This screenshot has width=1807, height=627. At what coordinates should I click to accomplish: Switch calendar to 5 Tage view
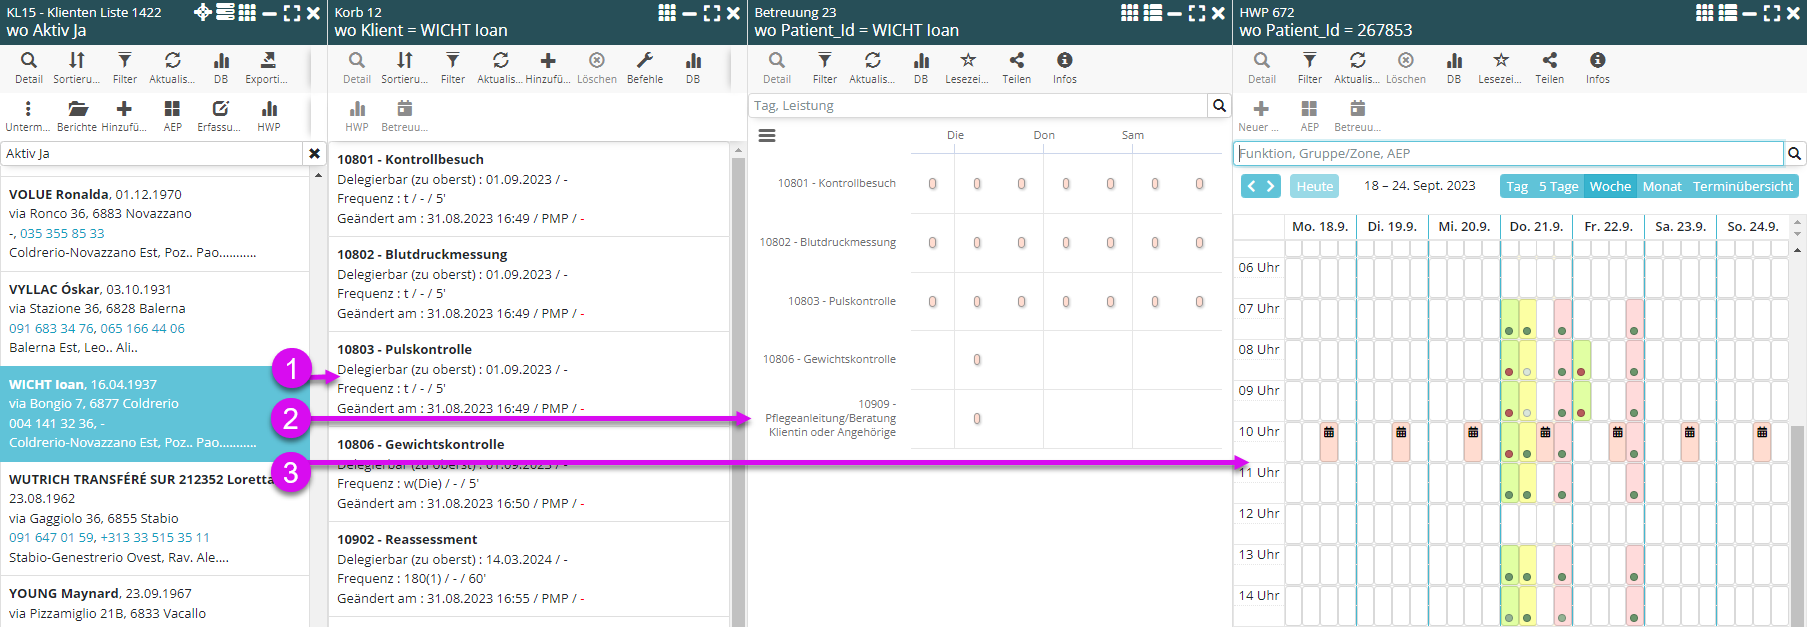click(1558, 186)
